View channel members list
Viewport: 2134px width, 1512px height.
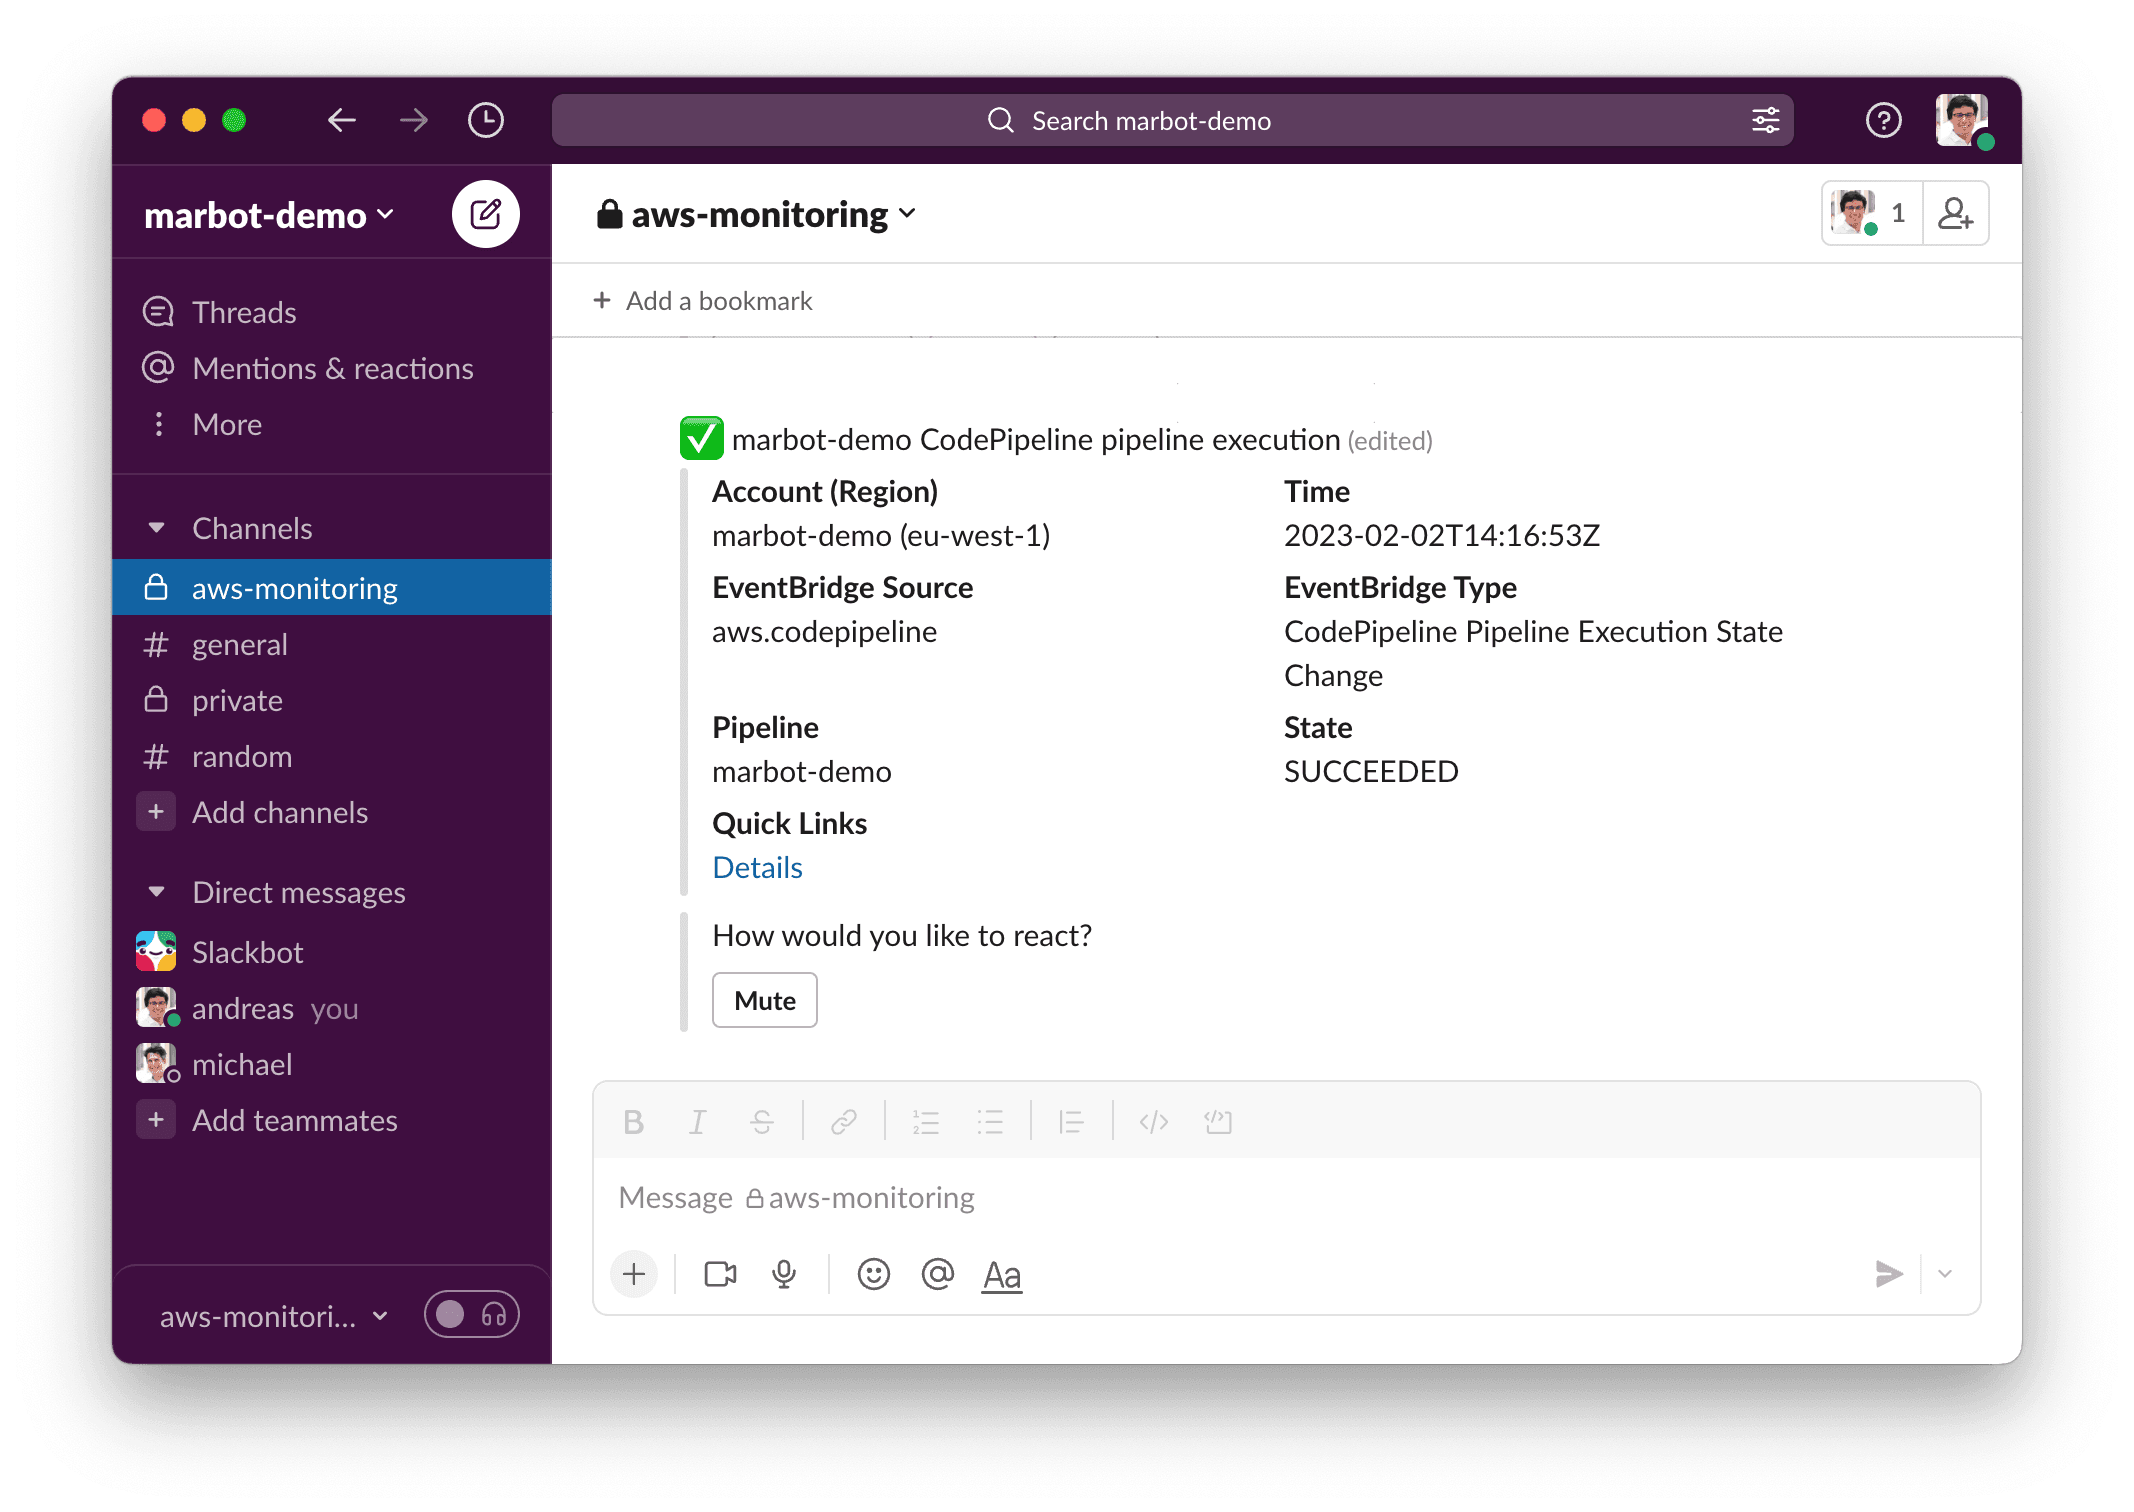coord(1871,214)
